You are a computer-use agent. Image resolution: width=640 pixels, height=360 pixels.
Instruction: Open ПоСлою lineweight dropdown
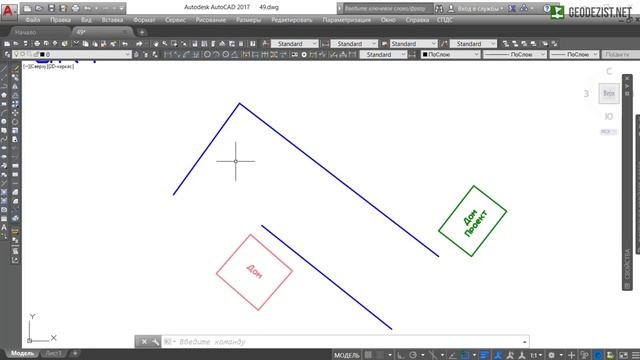[x=574, y=54]
